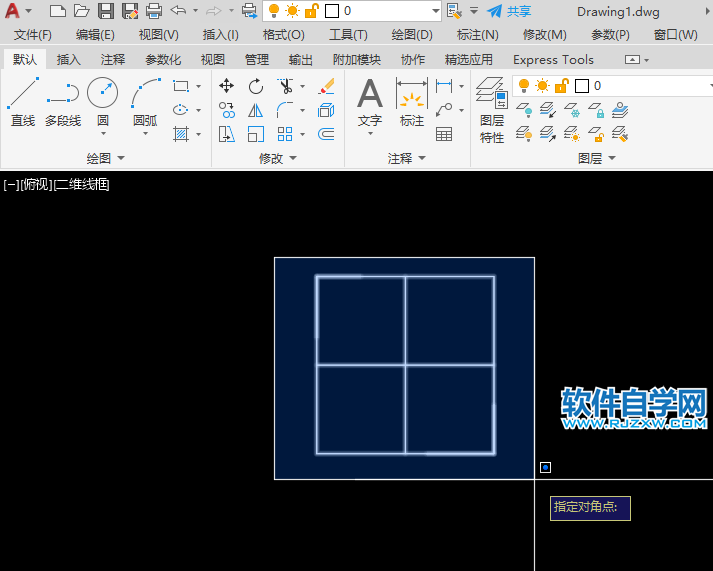Select the Arc (圆弧) tool
Screen dimensions: 713x571
click(146, 100)
